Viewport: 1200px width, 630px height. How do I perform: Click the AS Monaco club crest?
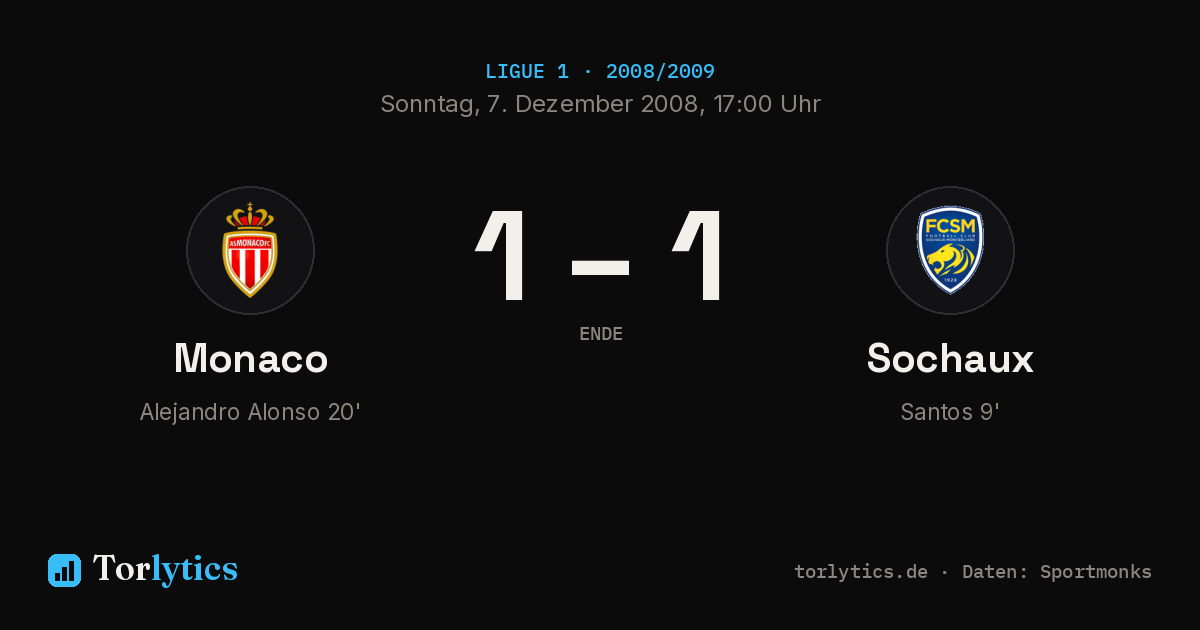(x=250, y=250)
